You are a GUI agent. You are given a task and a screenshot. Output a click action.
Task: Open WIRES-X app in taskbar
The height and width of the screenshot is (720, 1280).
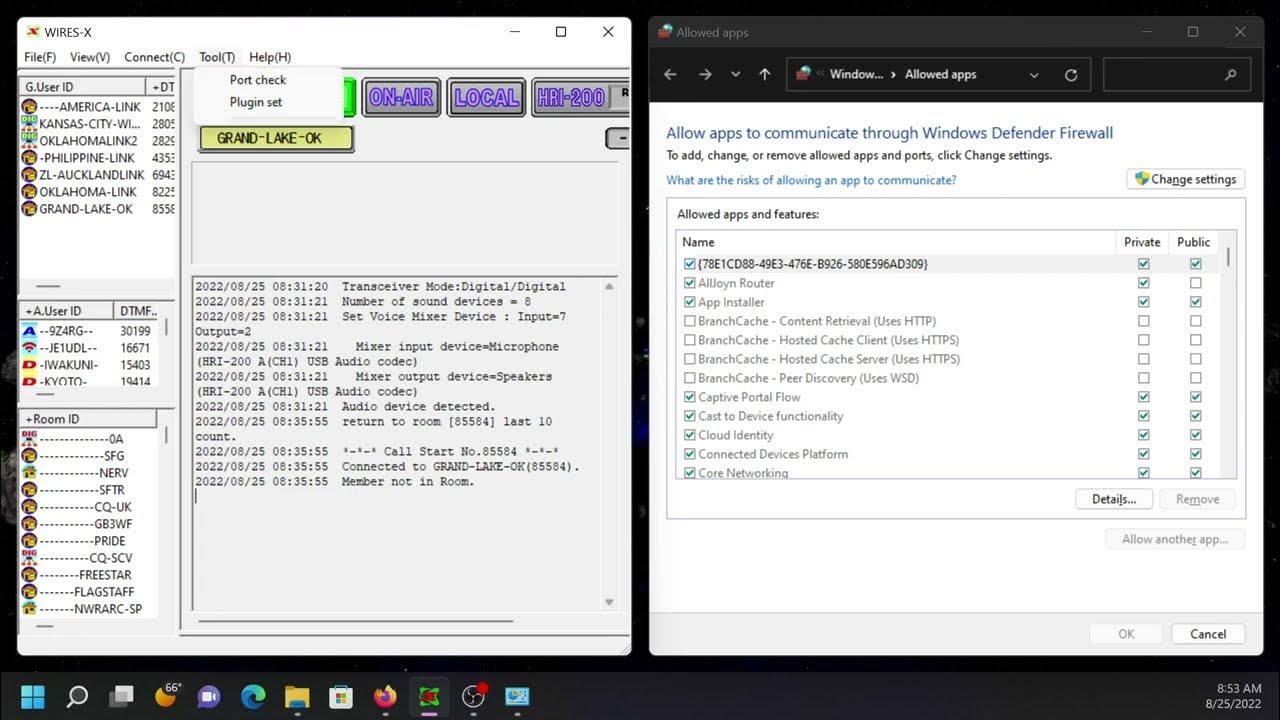429,696
